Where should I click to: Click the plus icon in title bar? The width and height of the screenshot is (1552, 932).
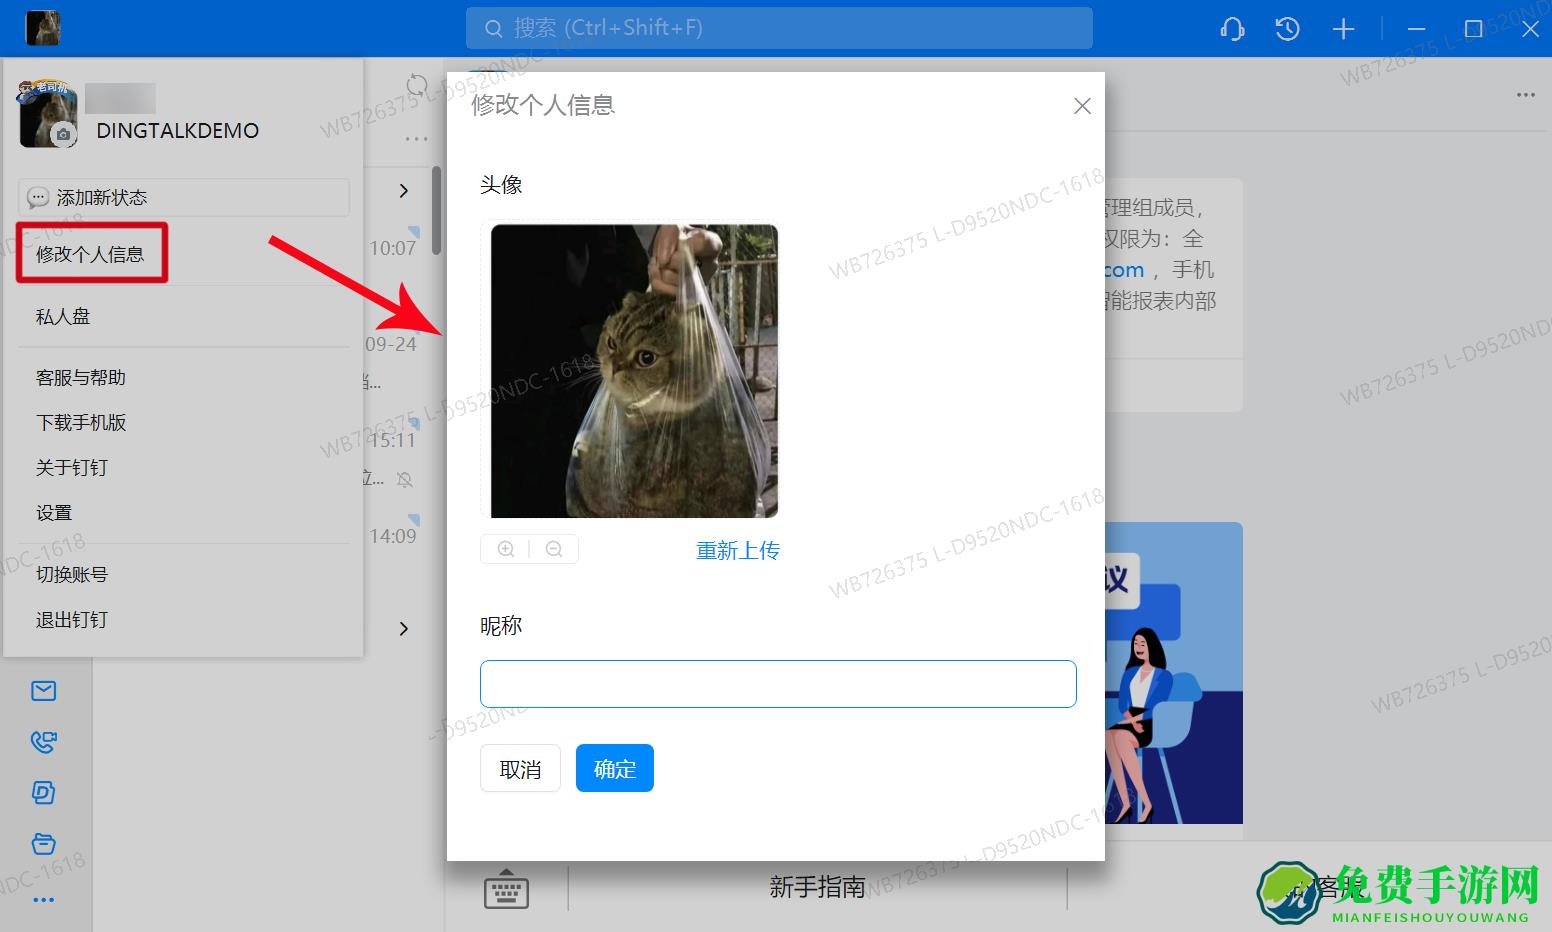[x=1343, y=29]
